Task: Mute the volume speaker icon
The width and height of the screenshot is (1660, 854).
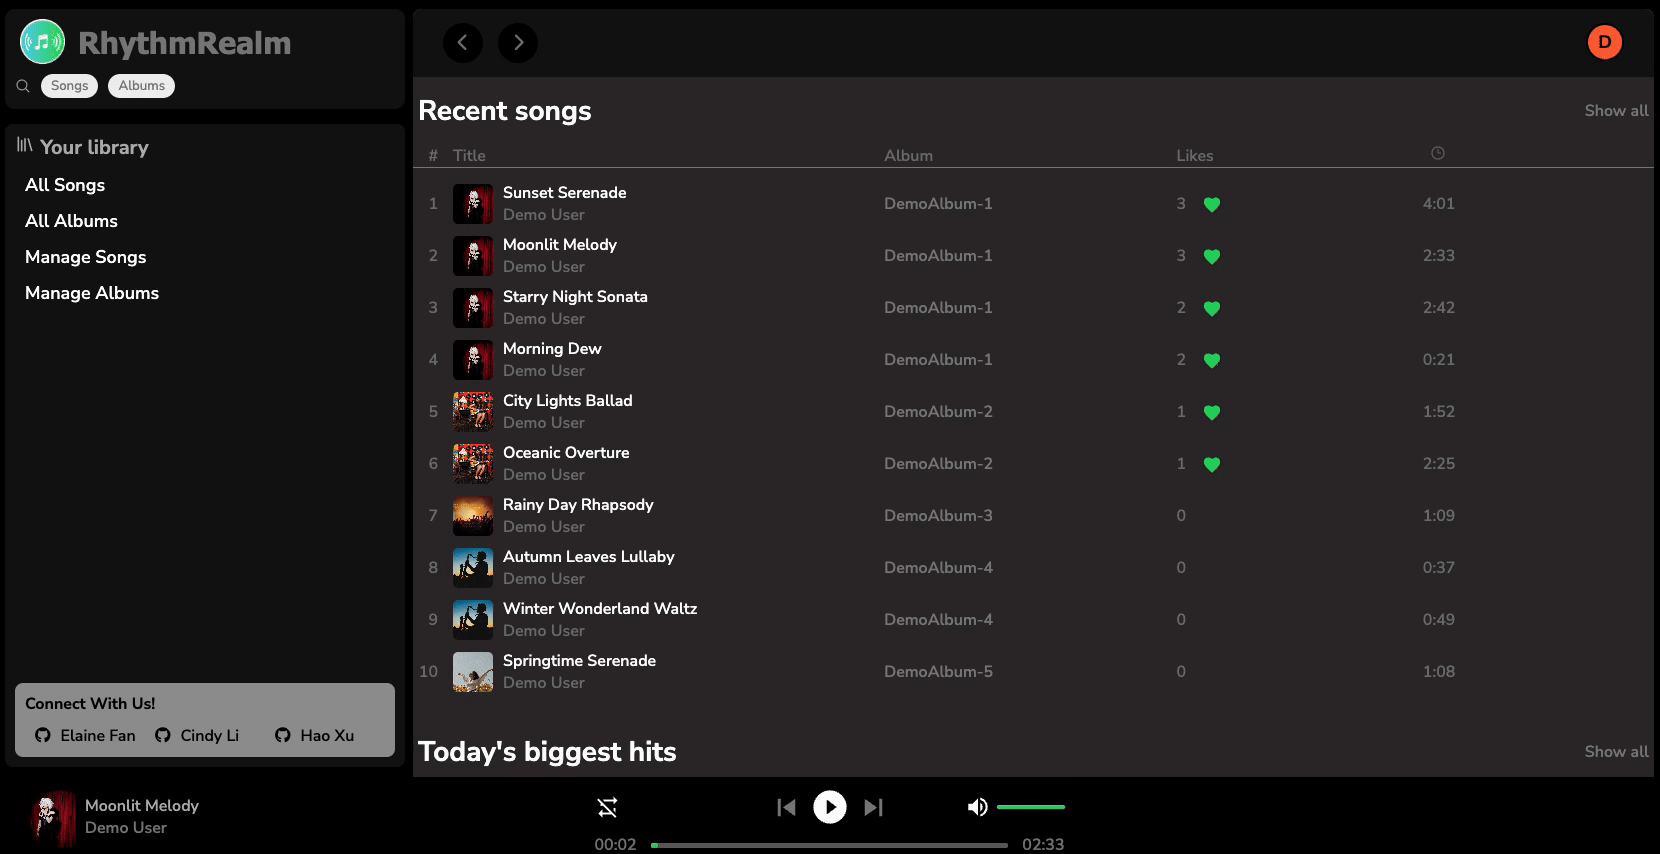Action: click(x=977, y=807)
